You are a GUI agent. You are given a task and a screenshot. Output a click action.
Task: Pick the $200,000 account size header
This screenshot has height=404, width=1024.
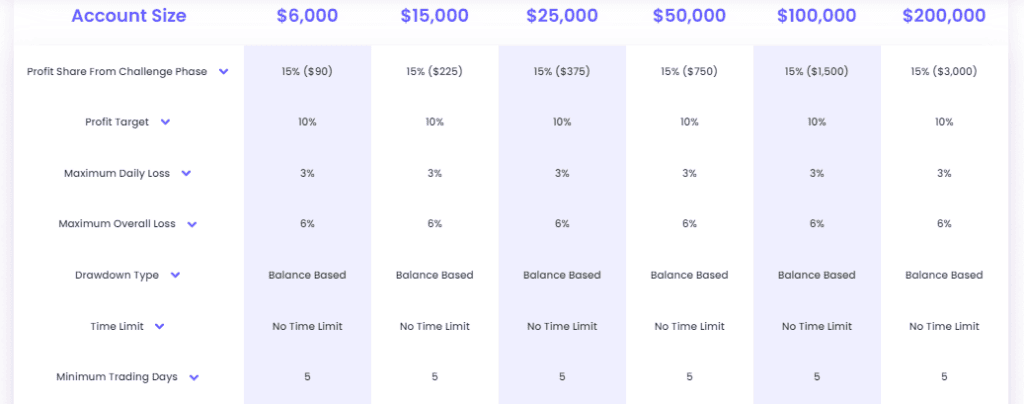point(944,16)
